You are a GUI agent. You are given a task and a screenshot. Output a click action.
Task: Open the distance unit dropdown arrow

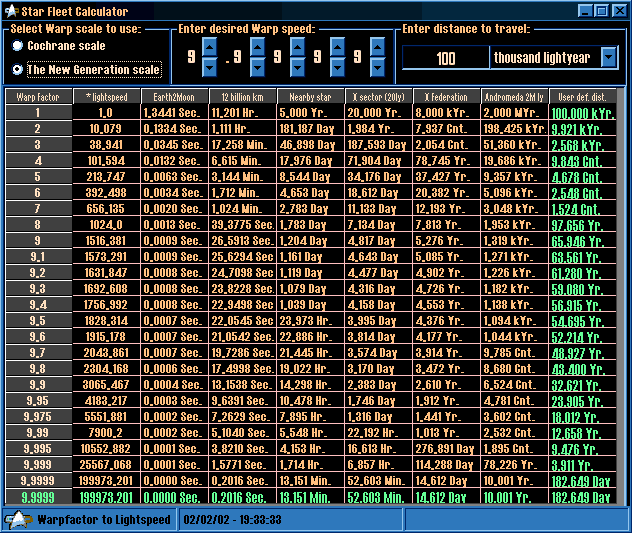609,58
